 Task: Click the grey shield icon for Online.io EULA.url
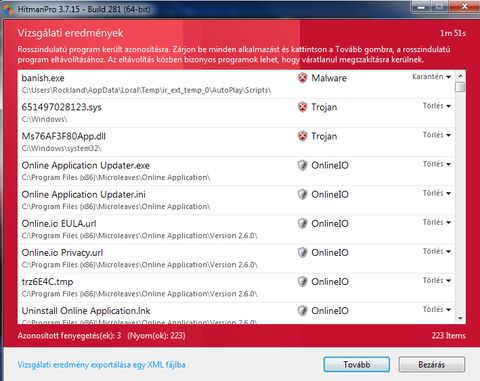pos(302,223)
